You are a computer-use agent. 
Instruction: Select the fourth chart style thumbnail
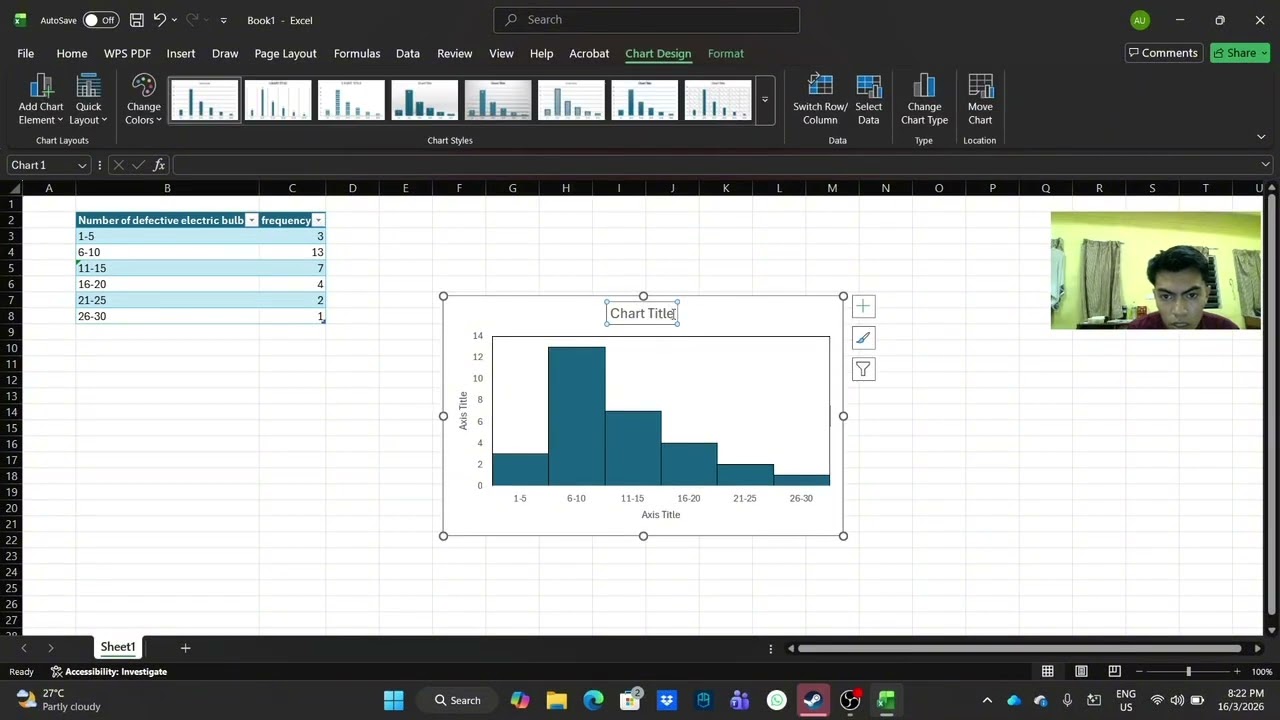[424, 101]
